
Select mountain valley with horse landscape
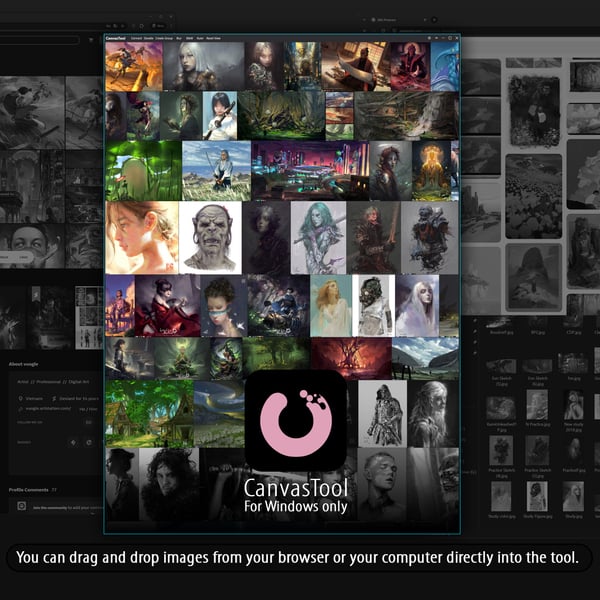coord(426,358)
